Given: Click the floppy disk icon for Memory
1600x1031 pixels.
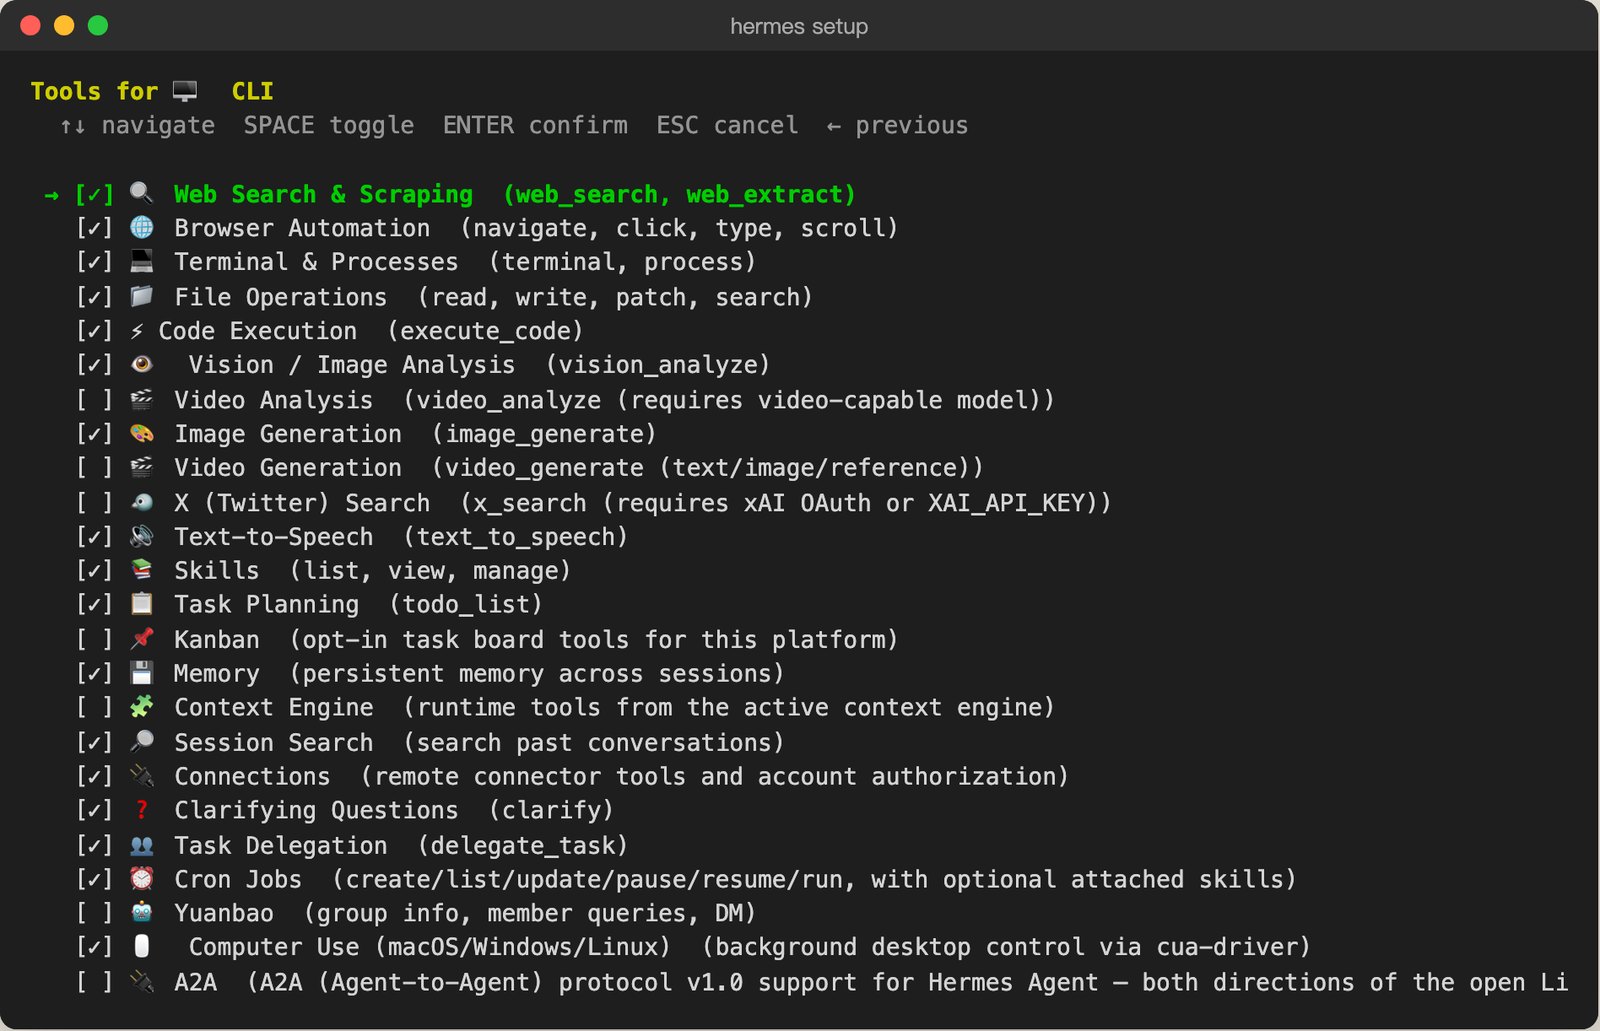Looking at the screenshot, I should point(141,674).
